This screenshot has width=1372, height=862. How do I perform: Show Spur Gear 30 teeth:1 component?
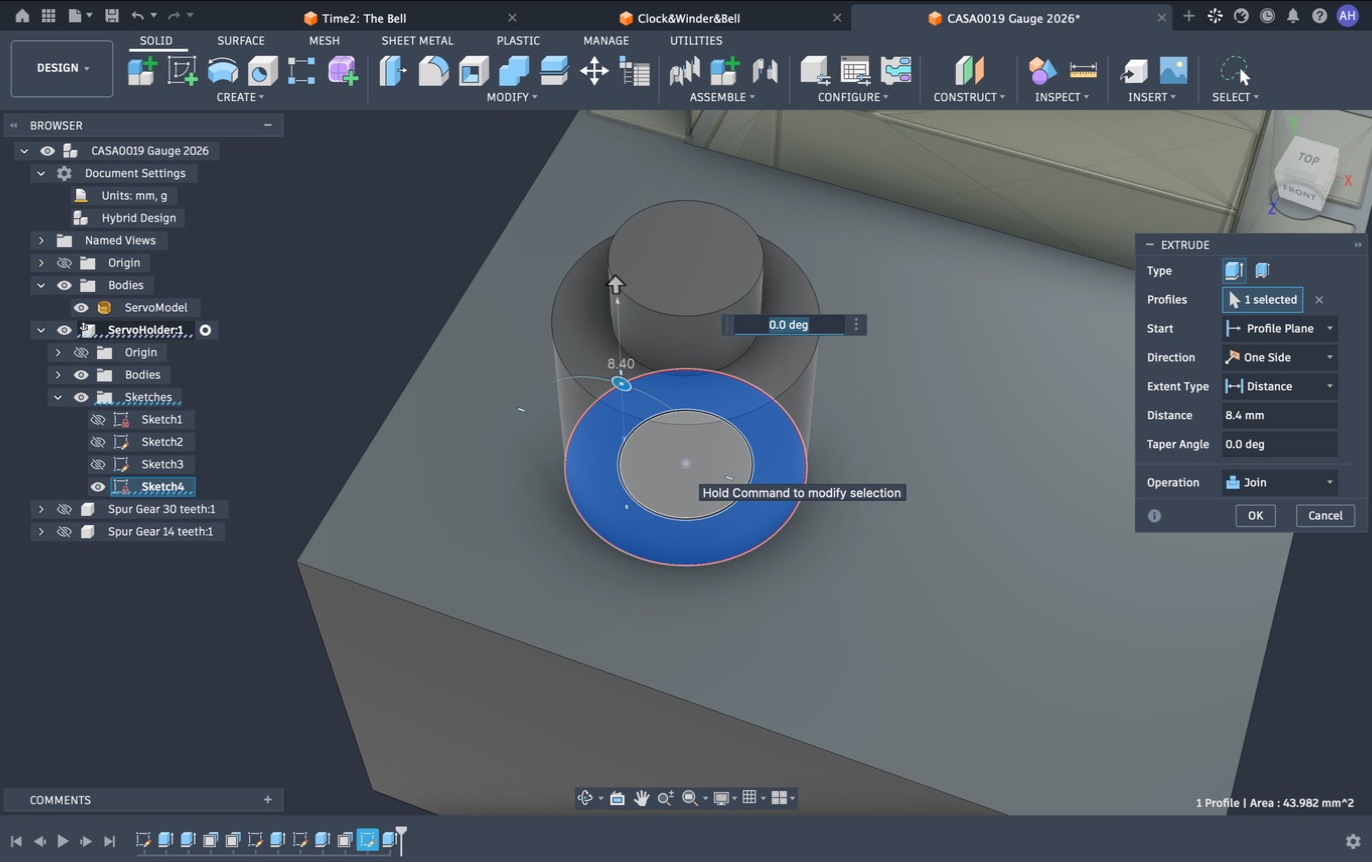point(64,509)
